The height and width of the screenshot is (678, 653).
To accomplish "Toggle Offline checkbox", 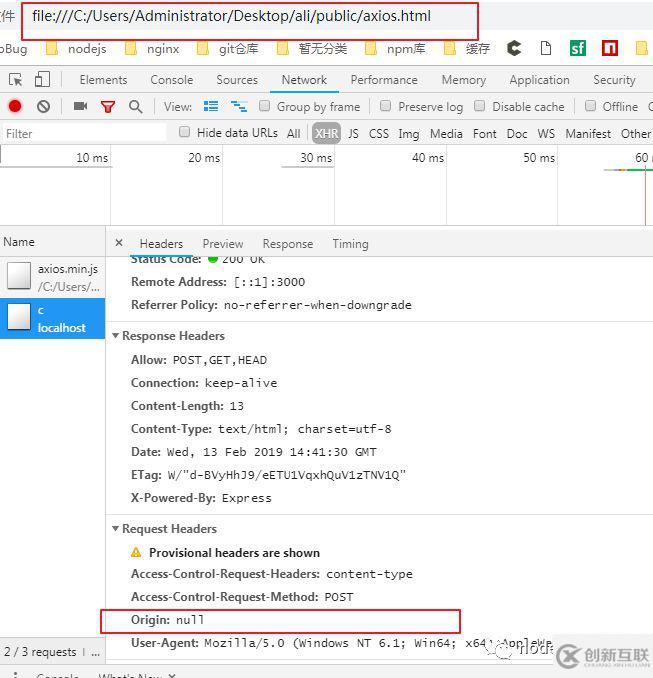I will (590, 106).
